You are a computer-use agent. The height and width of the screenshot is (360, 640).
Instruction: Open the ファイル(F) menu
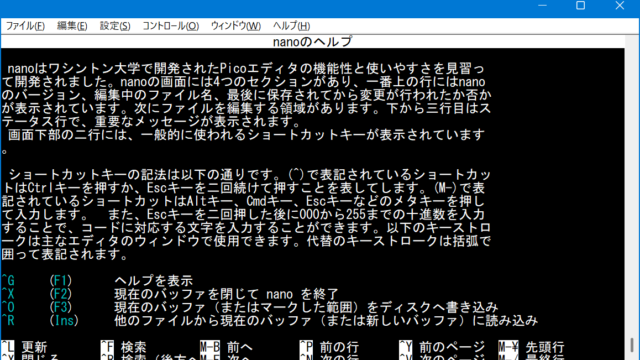pyautogui.click(x=25, y=26)
